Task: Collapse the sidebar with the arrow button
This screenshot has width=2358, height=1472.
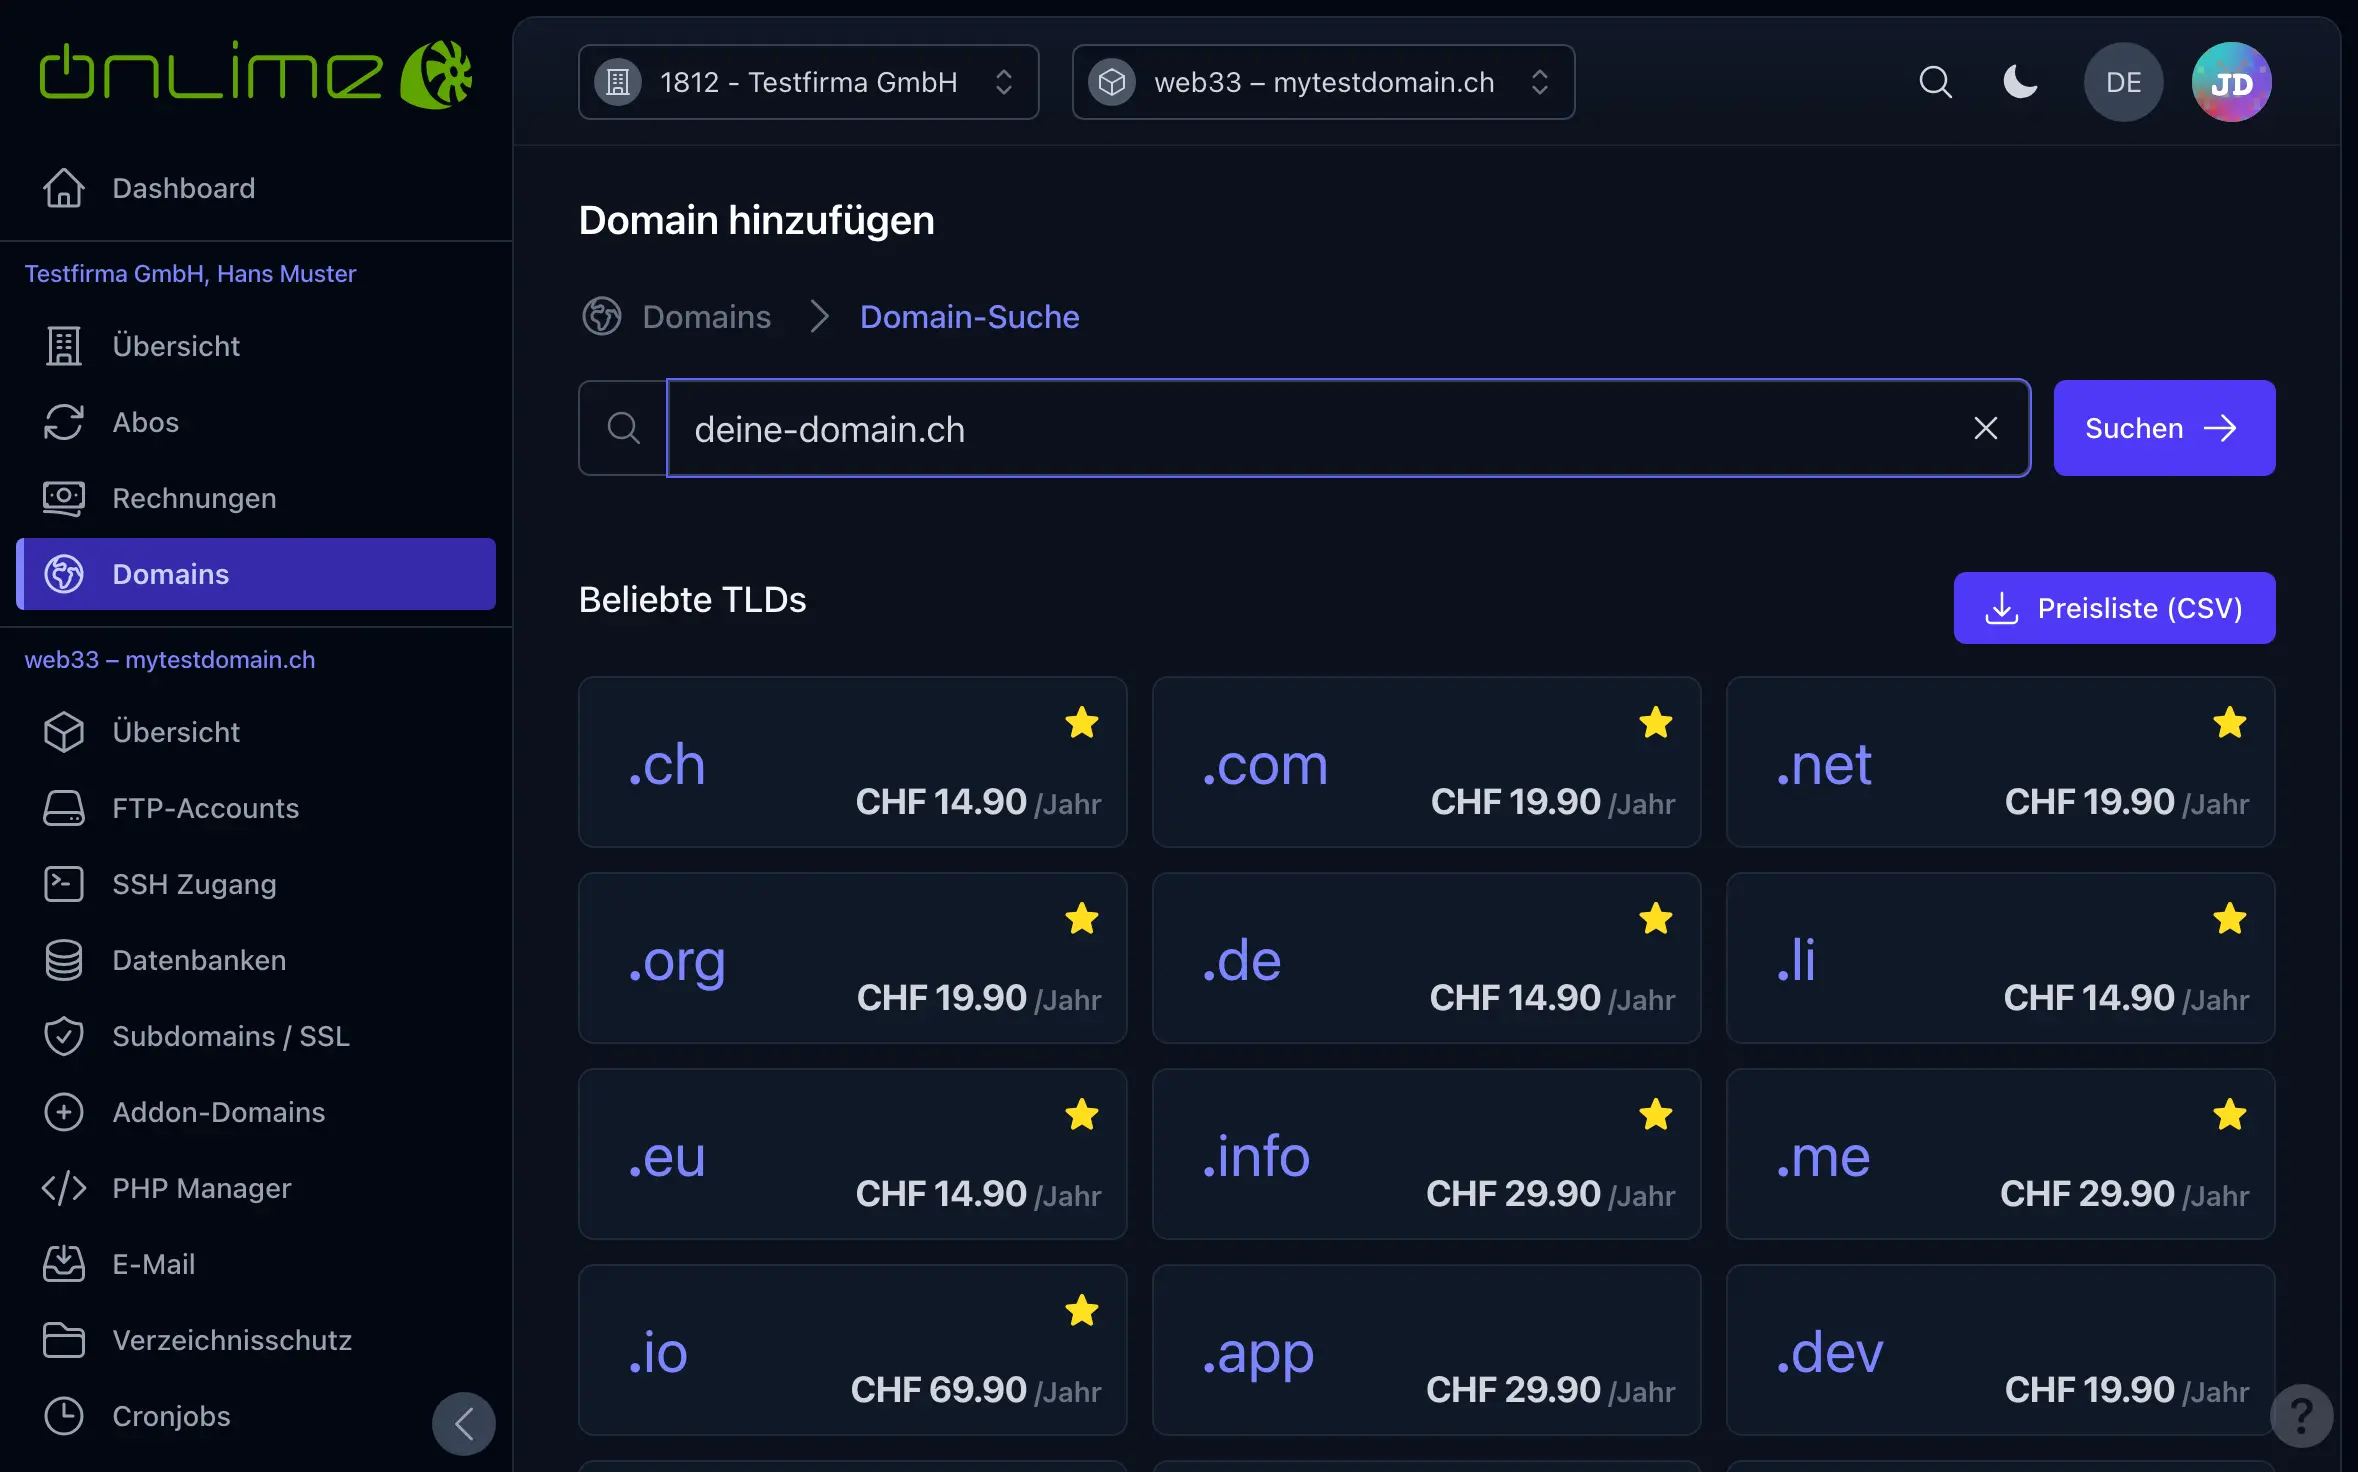Action: click(x=464, y=1423)
